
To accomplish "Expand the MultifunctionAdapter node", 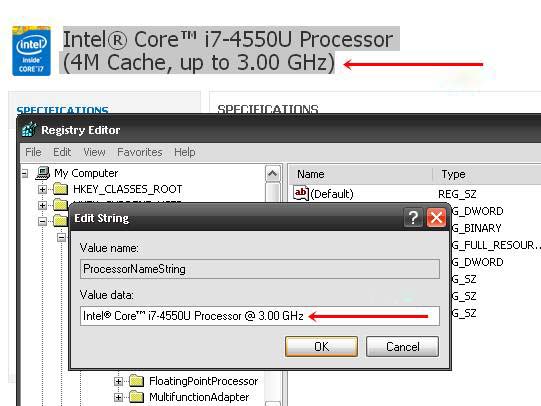I will pos(118,397).
